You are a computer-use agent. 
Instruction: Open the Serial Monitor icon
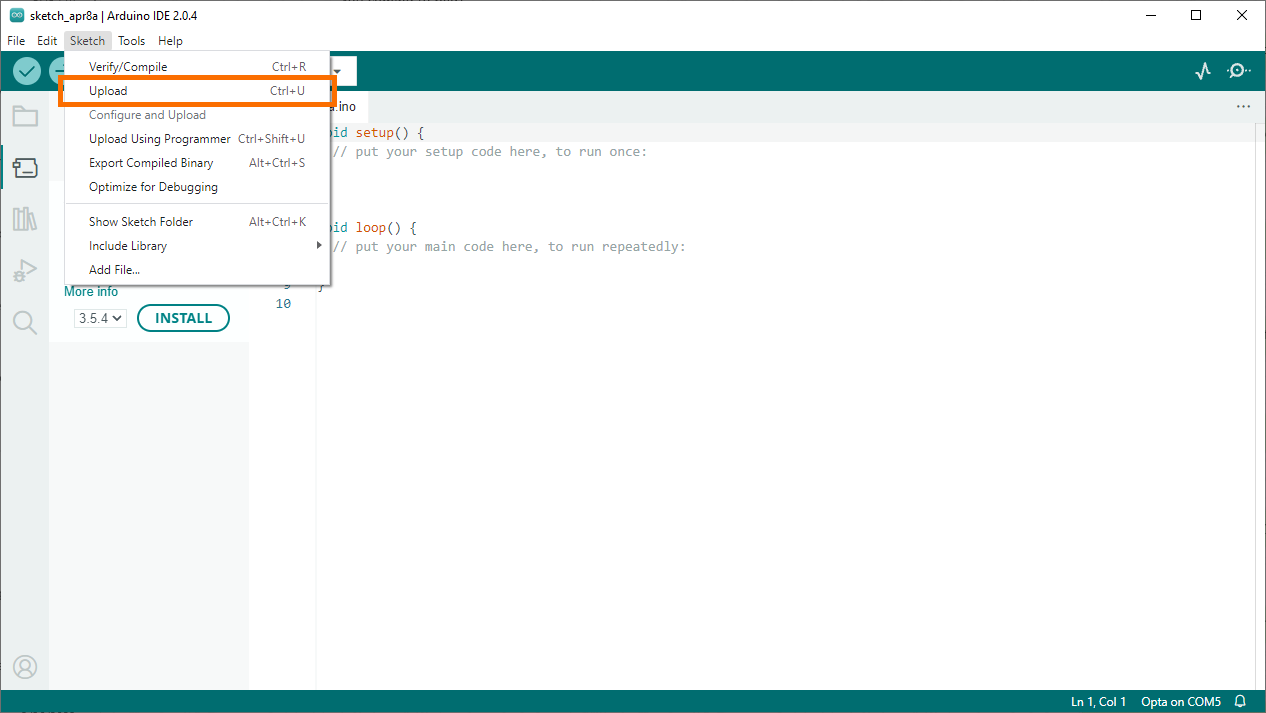coord(1238,71)
